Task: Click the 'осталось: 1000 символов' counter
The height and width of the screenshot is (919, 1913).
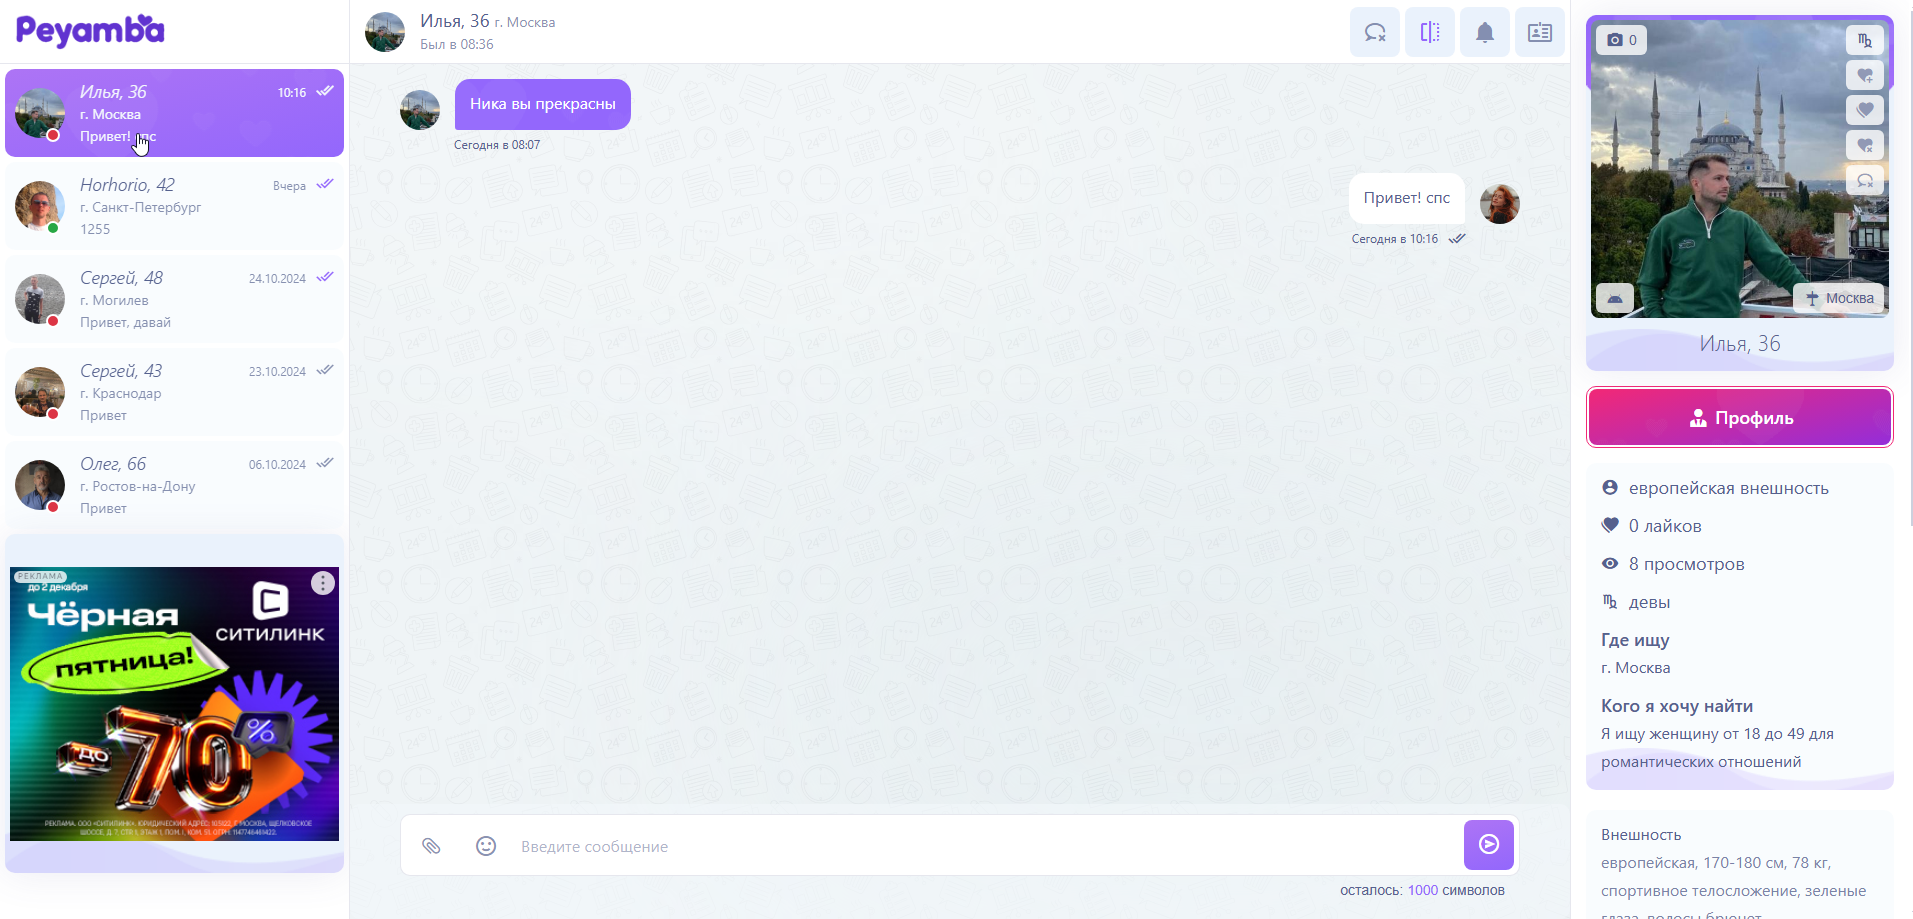Action: [1422, 890]
